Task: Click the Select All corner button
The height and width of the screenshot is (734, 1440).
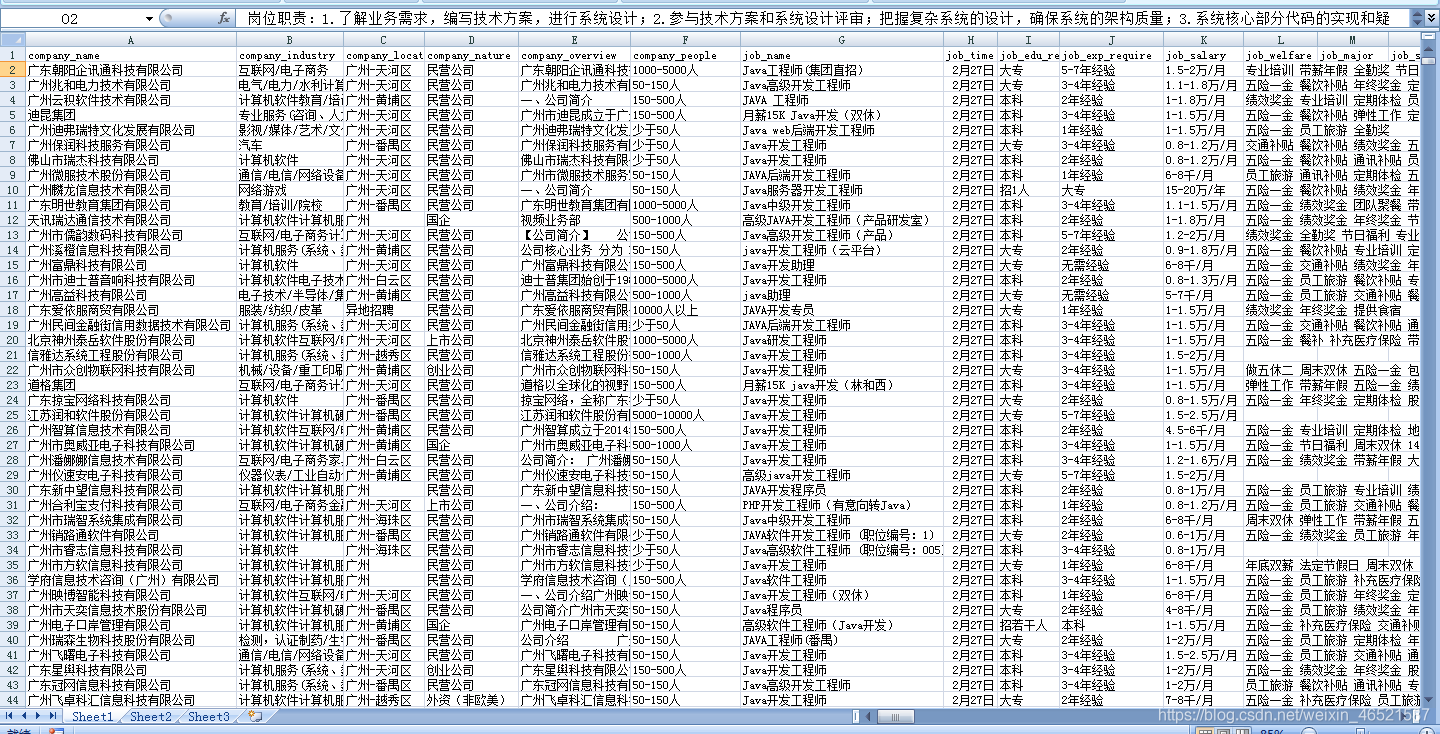Action: click(12, 40)
